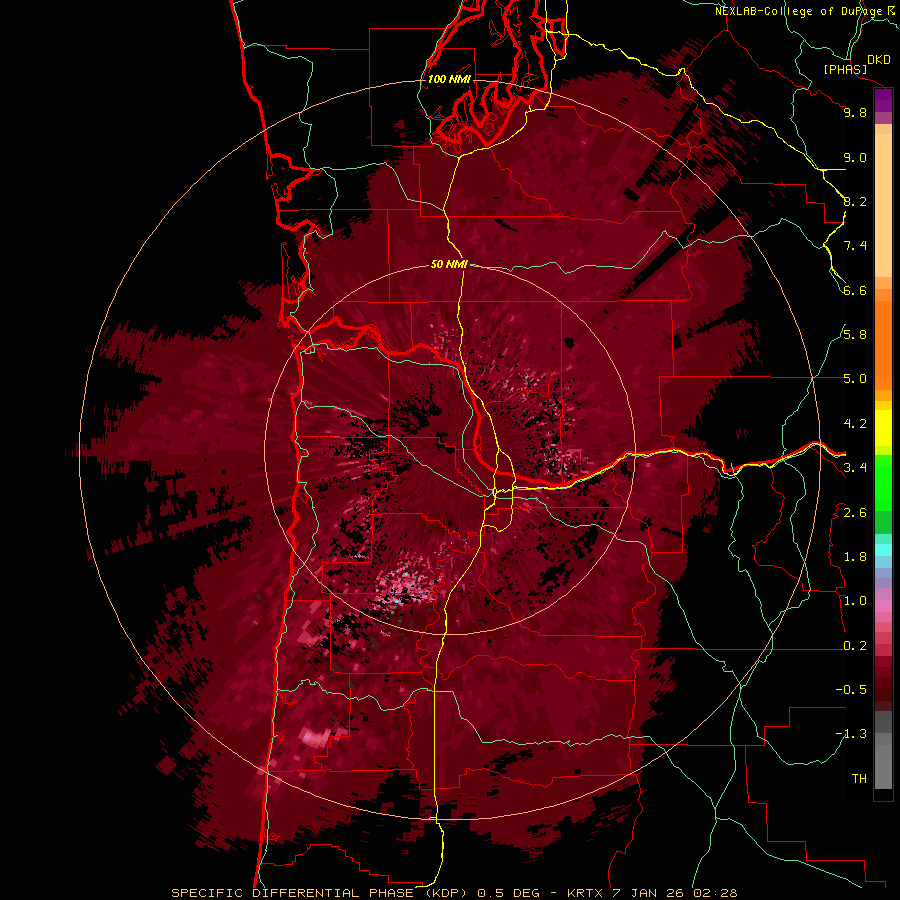The width and height of the screenshot is (900, 900).
Task: Click the light peach segment of the color scale
Action: coord(883,205)
